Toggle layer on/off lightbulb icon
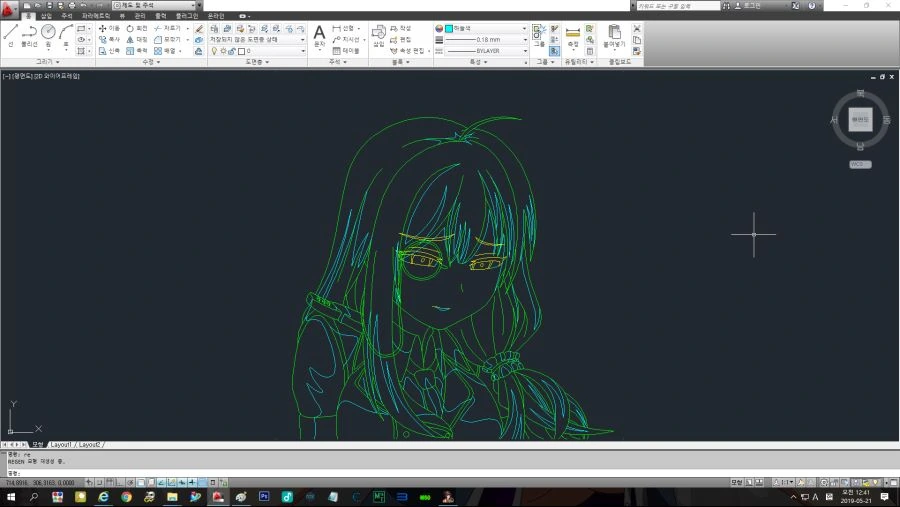 (x=214, y=51)
